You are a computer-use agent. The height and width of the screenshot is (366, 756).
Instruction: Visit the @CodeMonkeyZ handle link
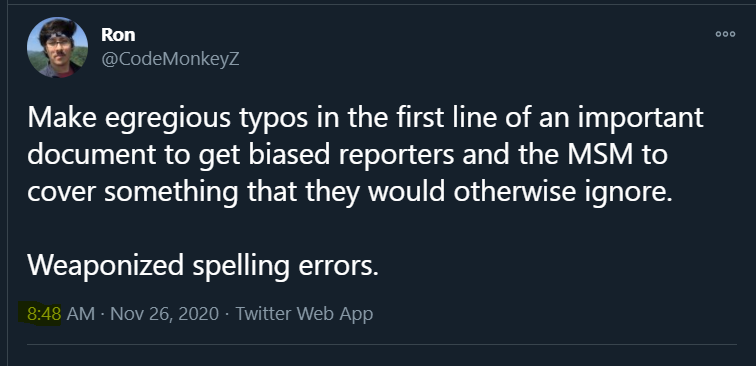coord(170,60)
